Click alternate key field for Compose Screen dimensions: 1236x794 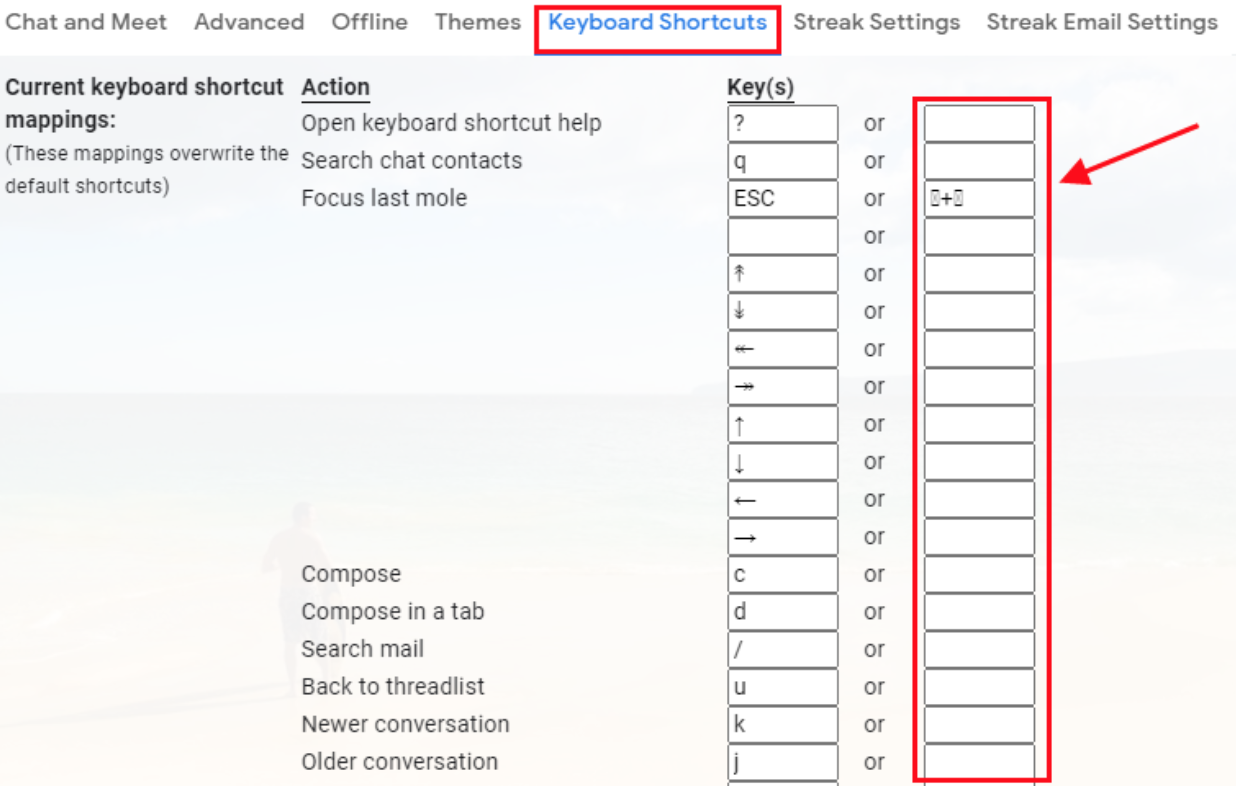tap(979, 575)
